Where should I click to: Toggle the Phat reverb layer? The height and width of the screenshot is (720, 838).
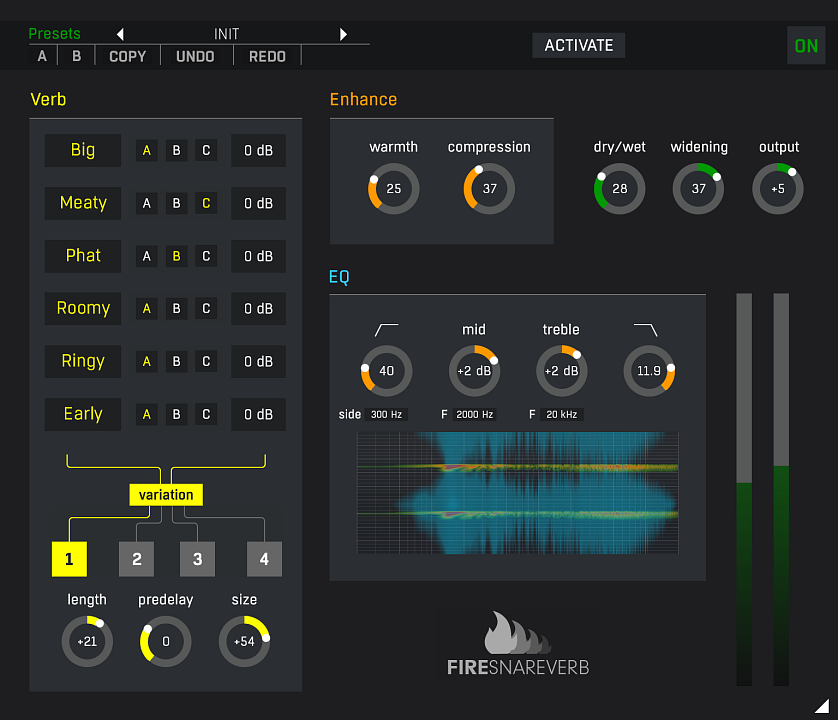pyautogui.click(x=83, y=257)
